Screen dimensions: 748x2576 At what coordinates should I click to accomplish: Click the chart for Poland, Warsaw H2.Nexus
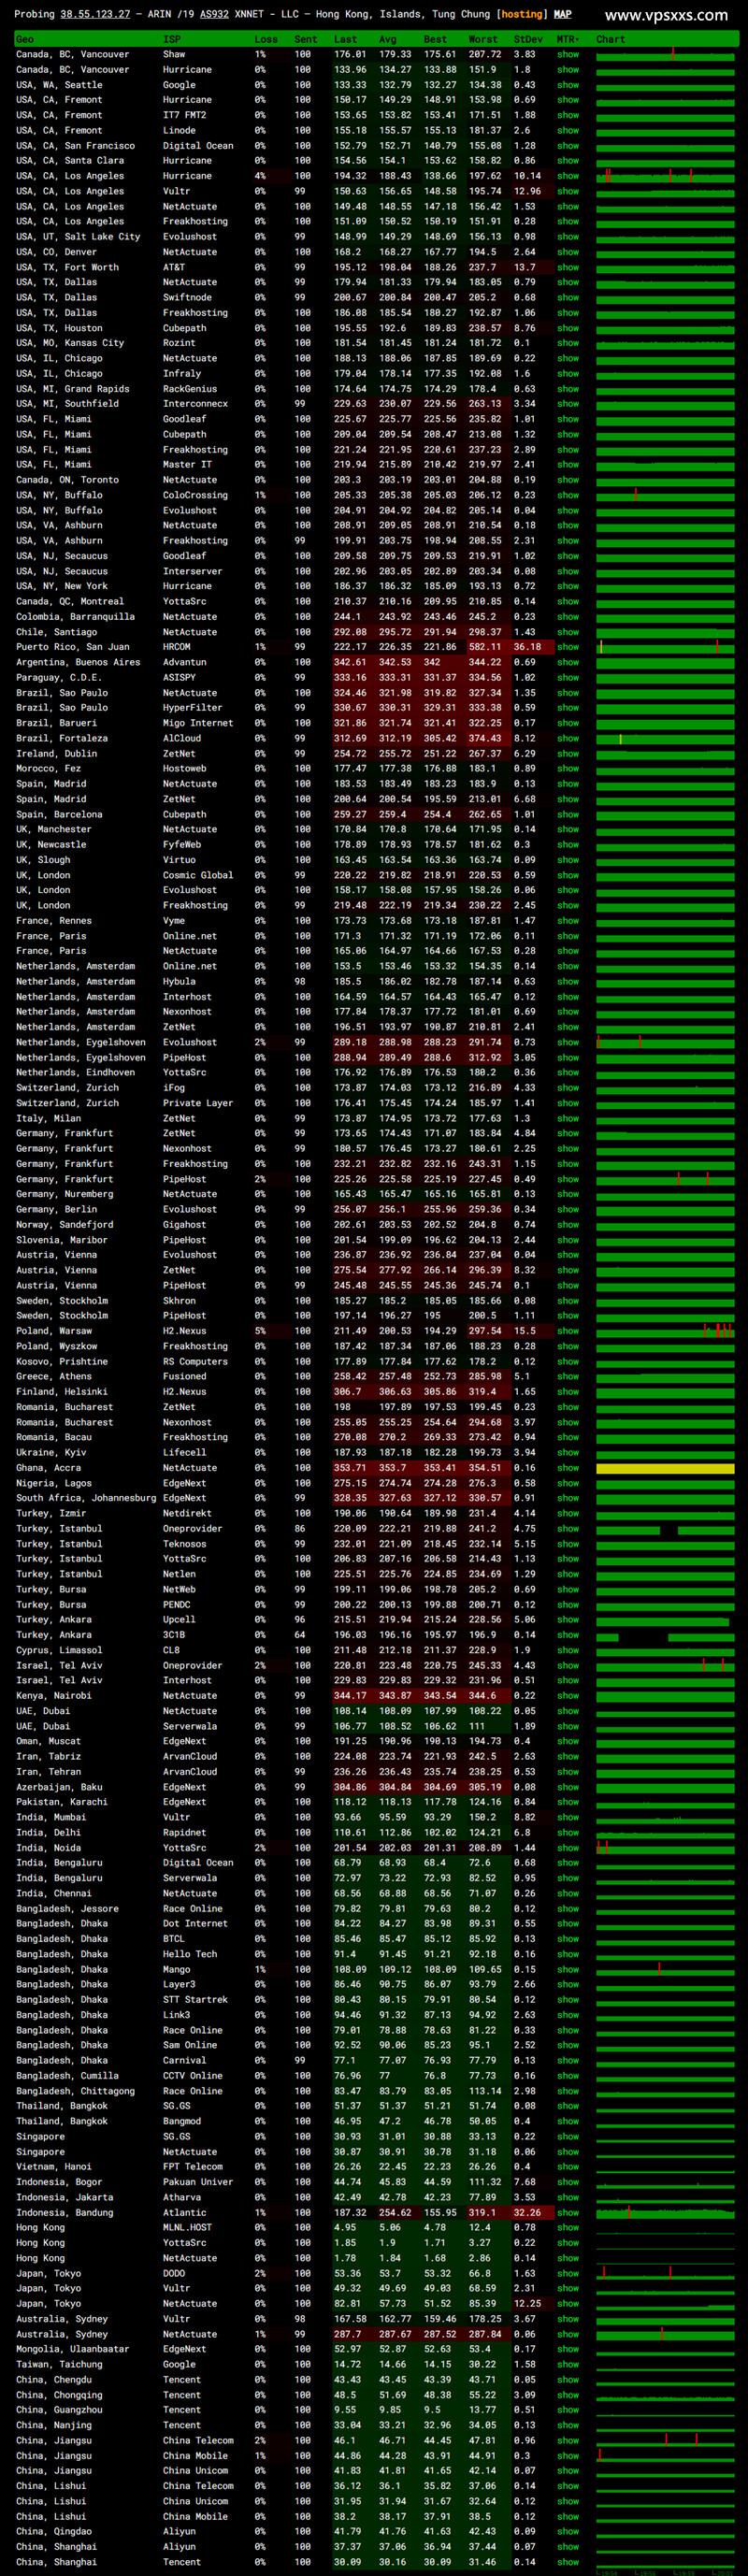point(665,1331)
